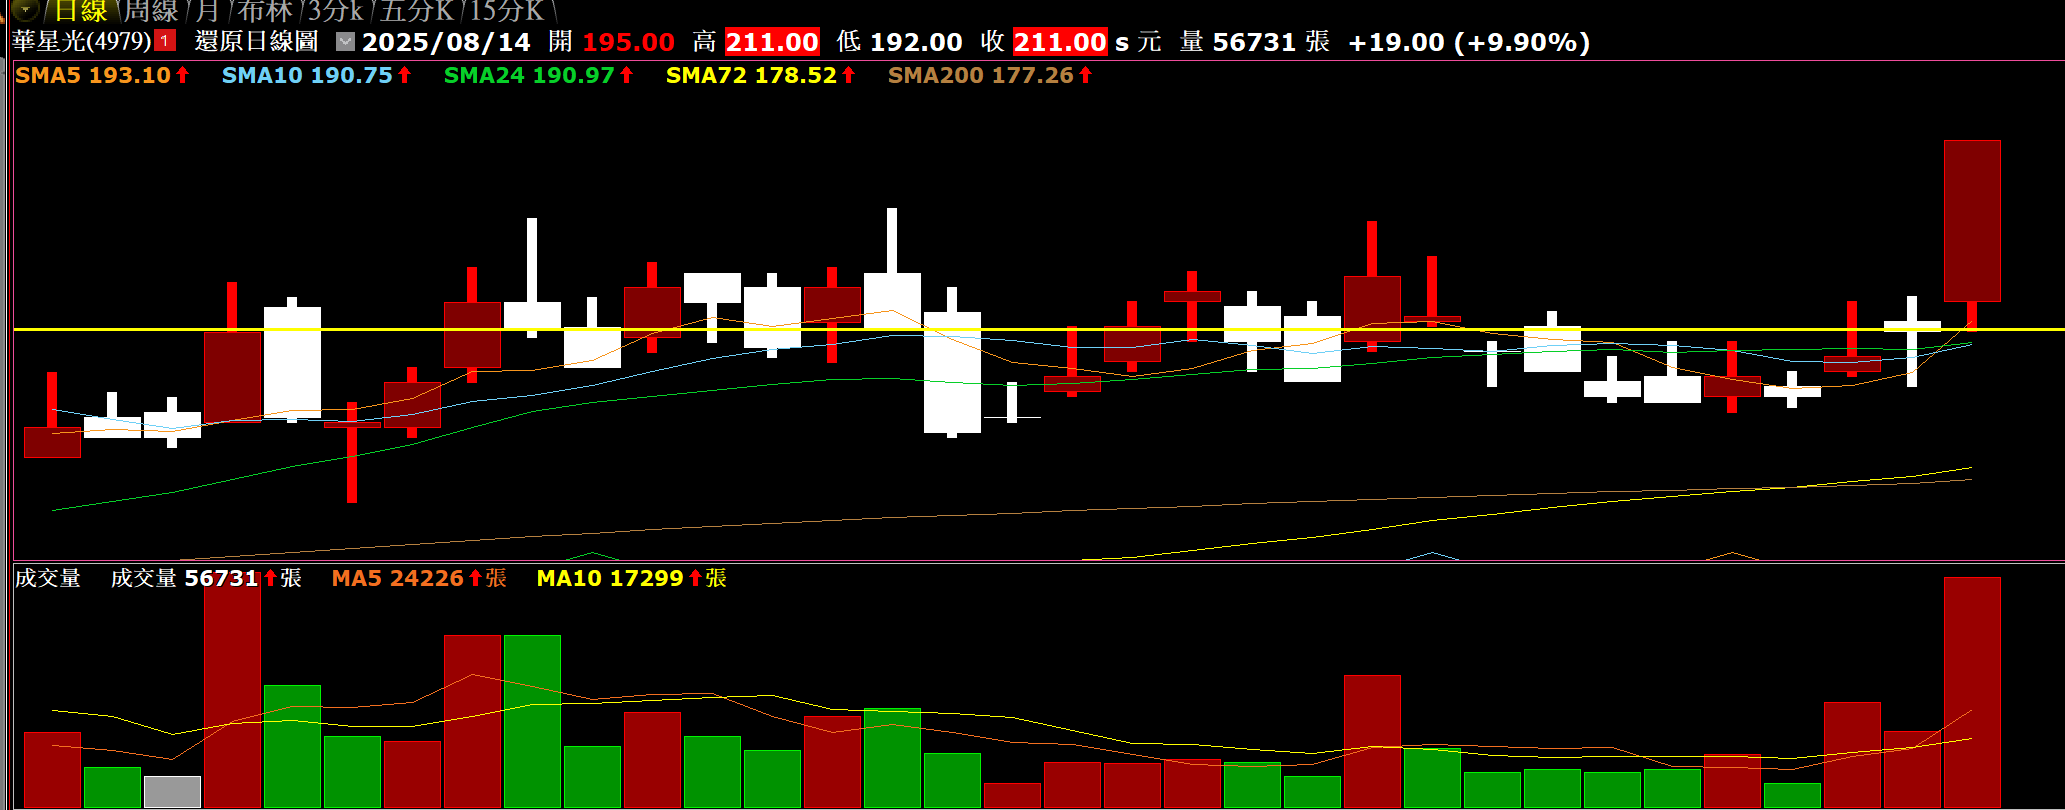Click the 華星光(4979) stock name
This screenshot has width=2065, height=810.
pos(81,42)
